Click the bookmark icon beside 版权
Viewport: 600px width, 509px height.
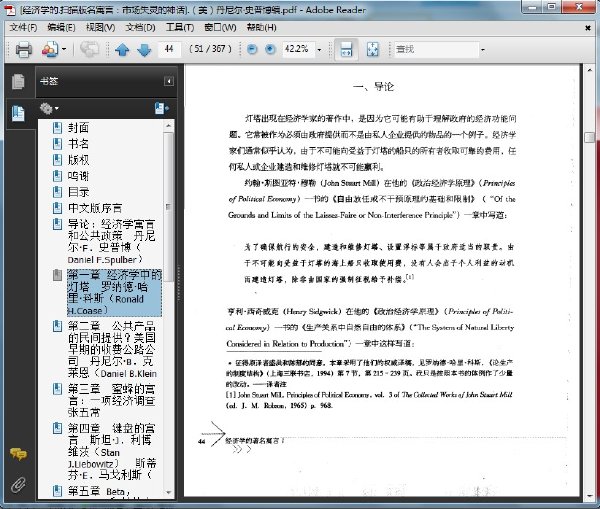[x=57, y=160]
